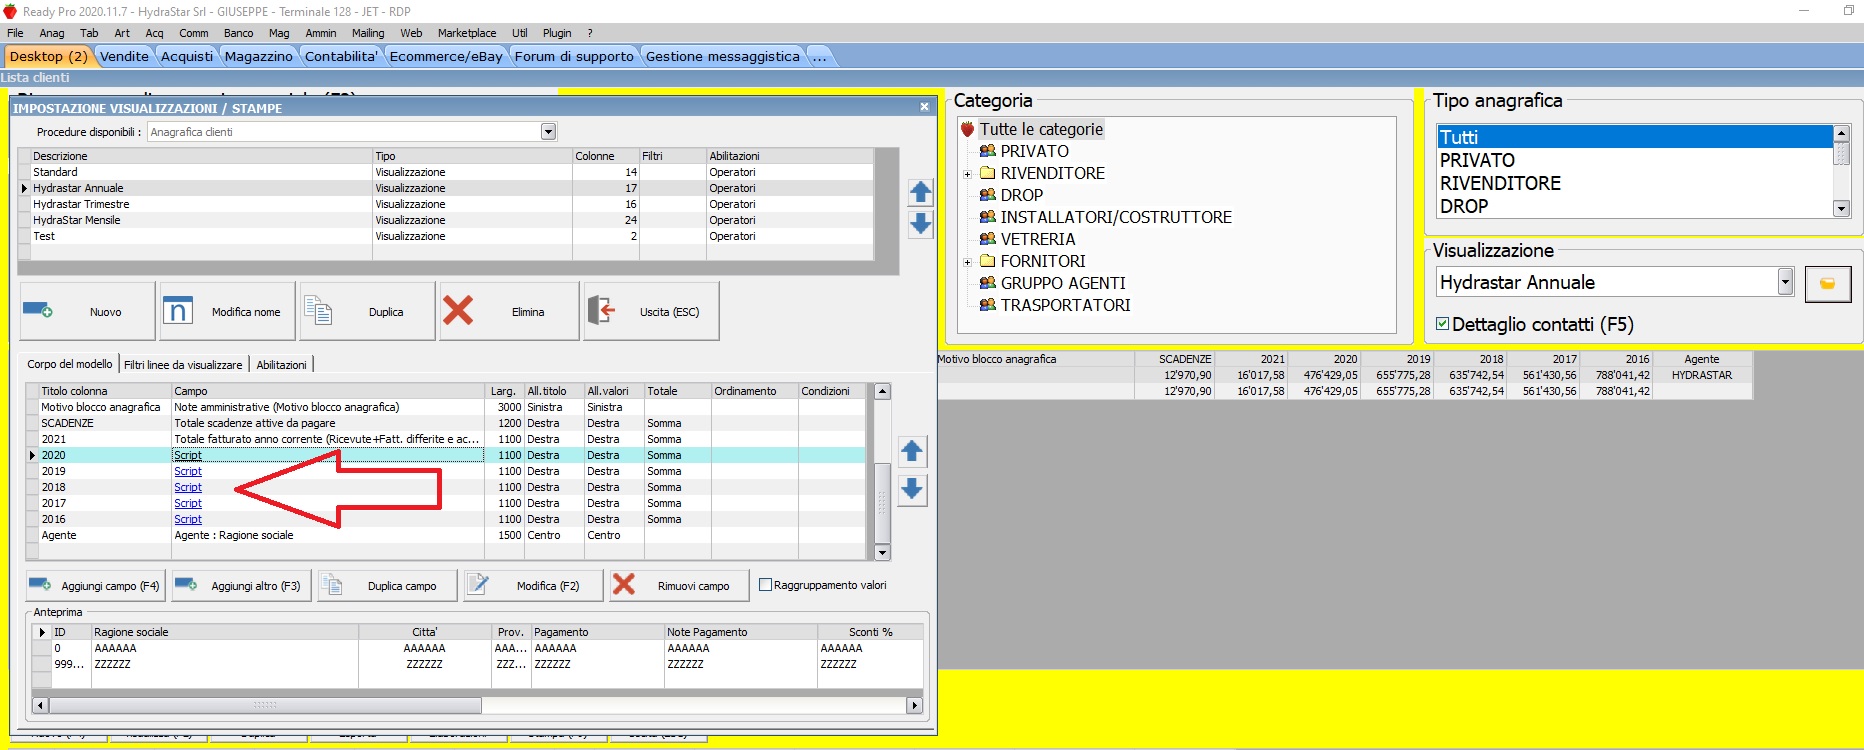Image resolution: width=1864 pixels, height=750 pixels.
Task: Click the red X Elimina button
Action: (x=458, y=311)
